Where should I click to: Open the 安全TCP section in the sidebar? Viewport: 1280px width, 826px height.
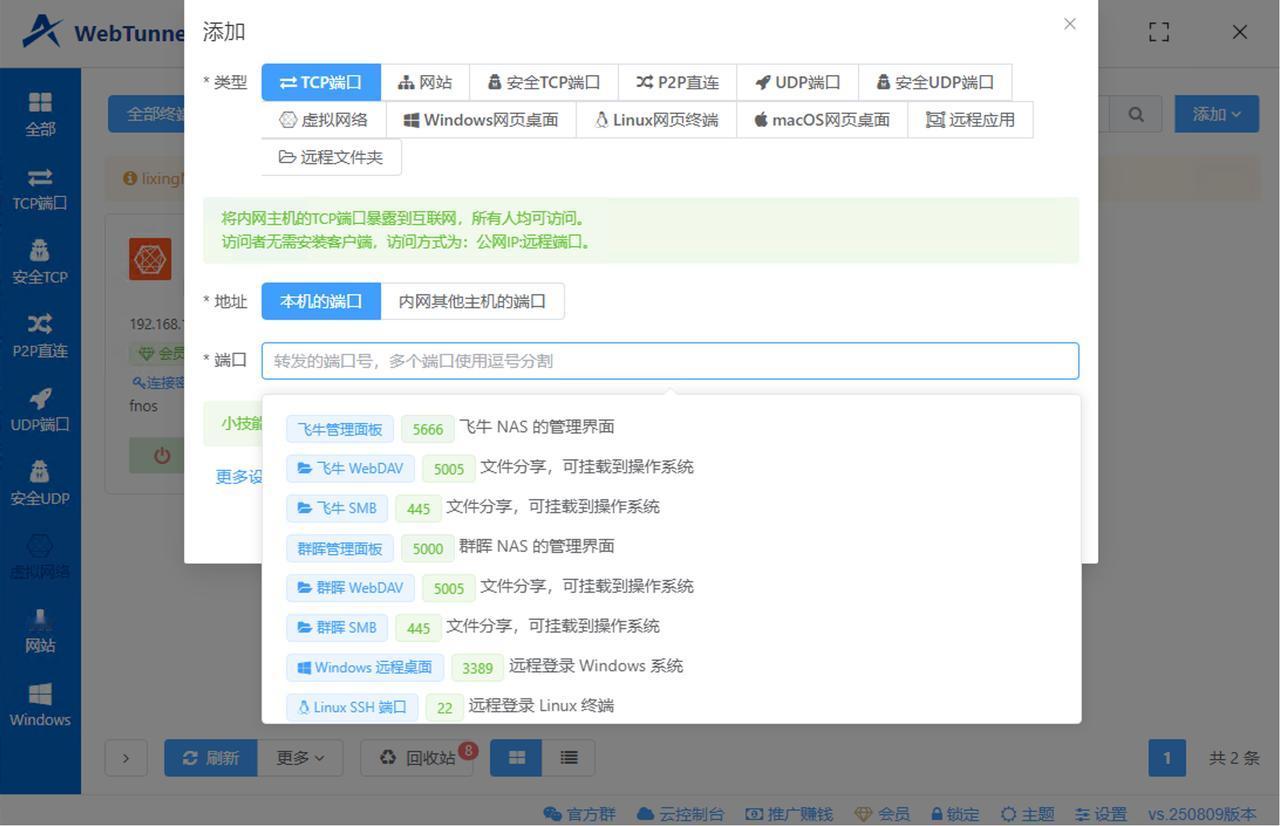[40, 262]
